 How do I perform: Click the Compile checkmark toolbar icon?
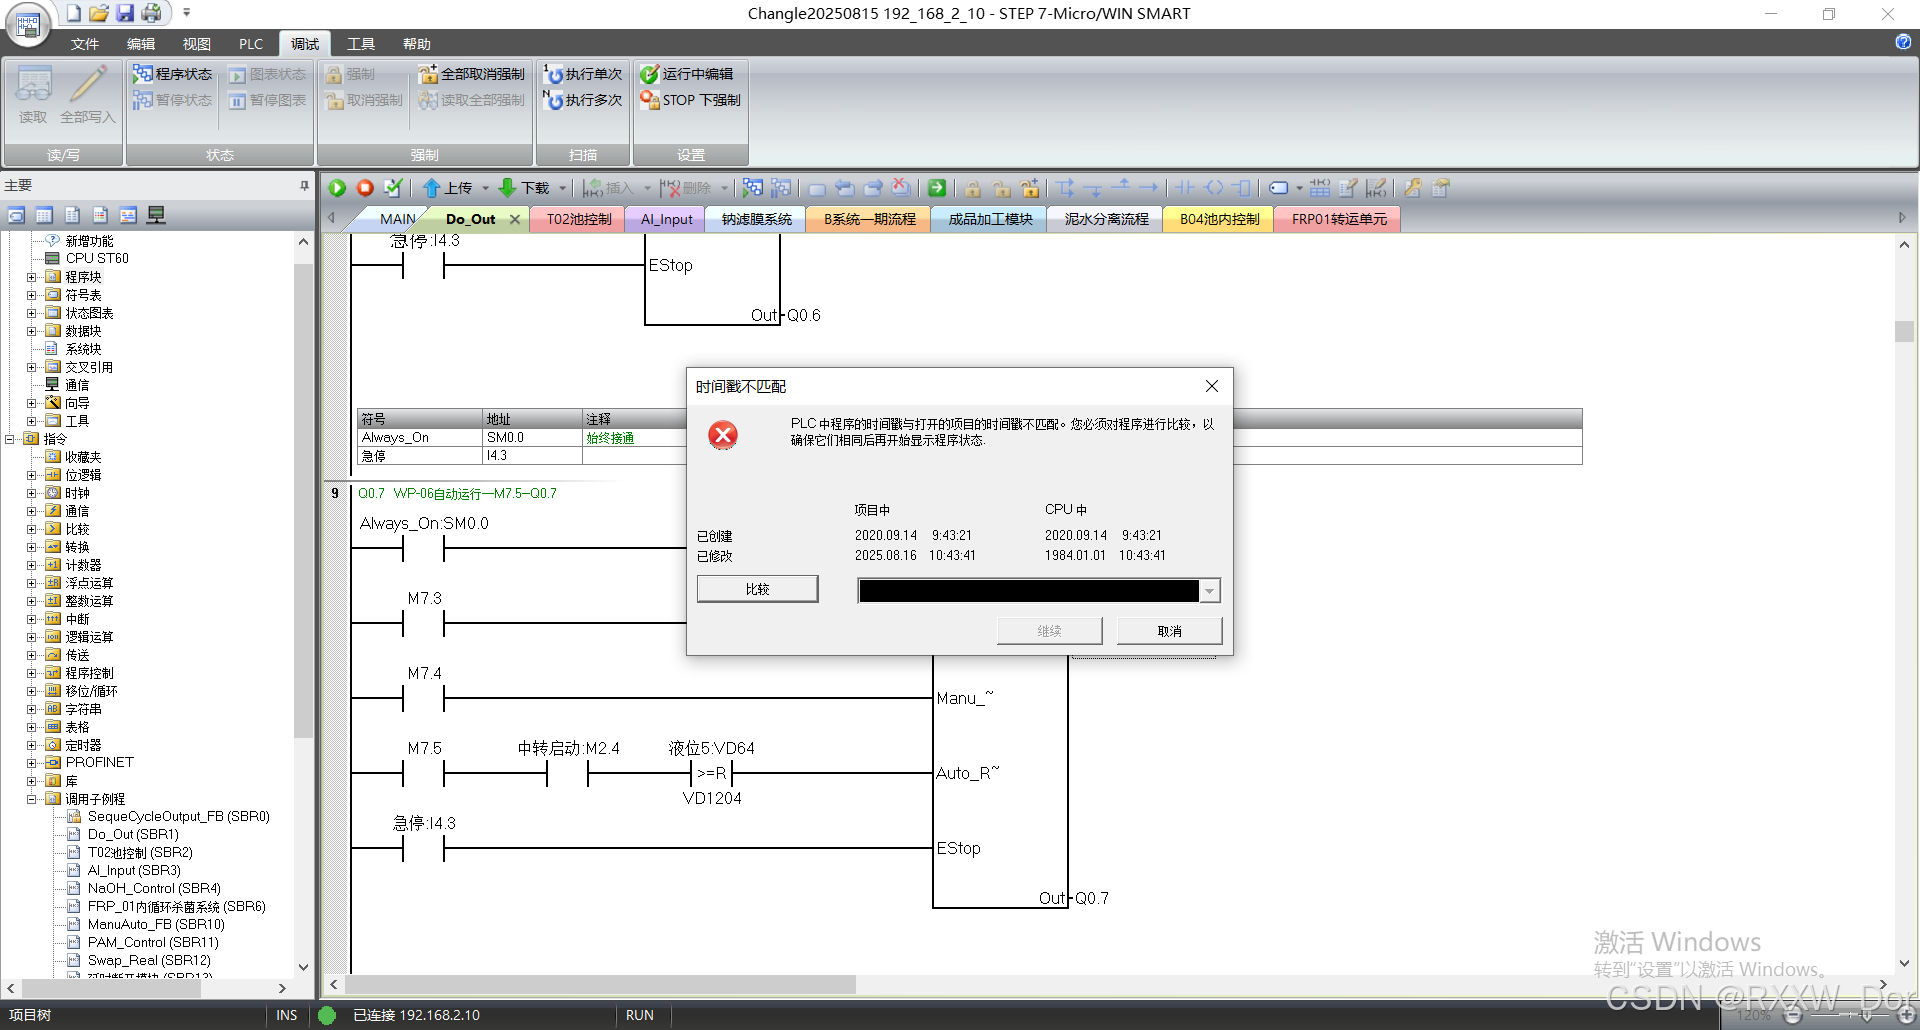pos(393,188)
